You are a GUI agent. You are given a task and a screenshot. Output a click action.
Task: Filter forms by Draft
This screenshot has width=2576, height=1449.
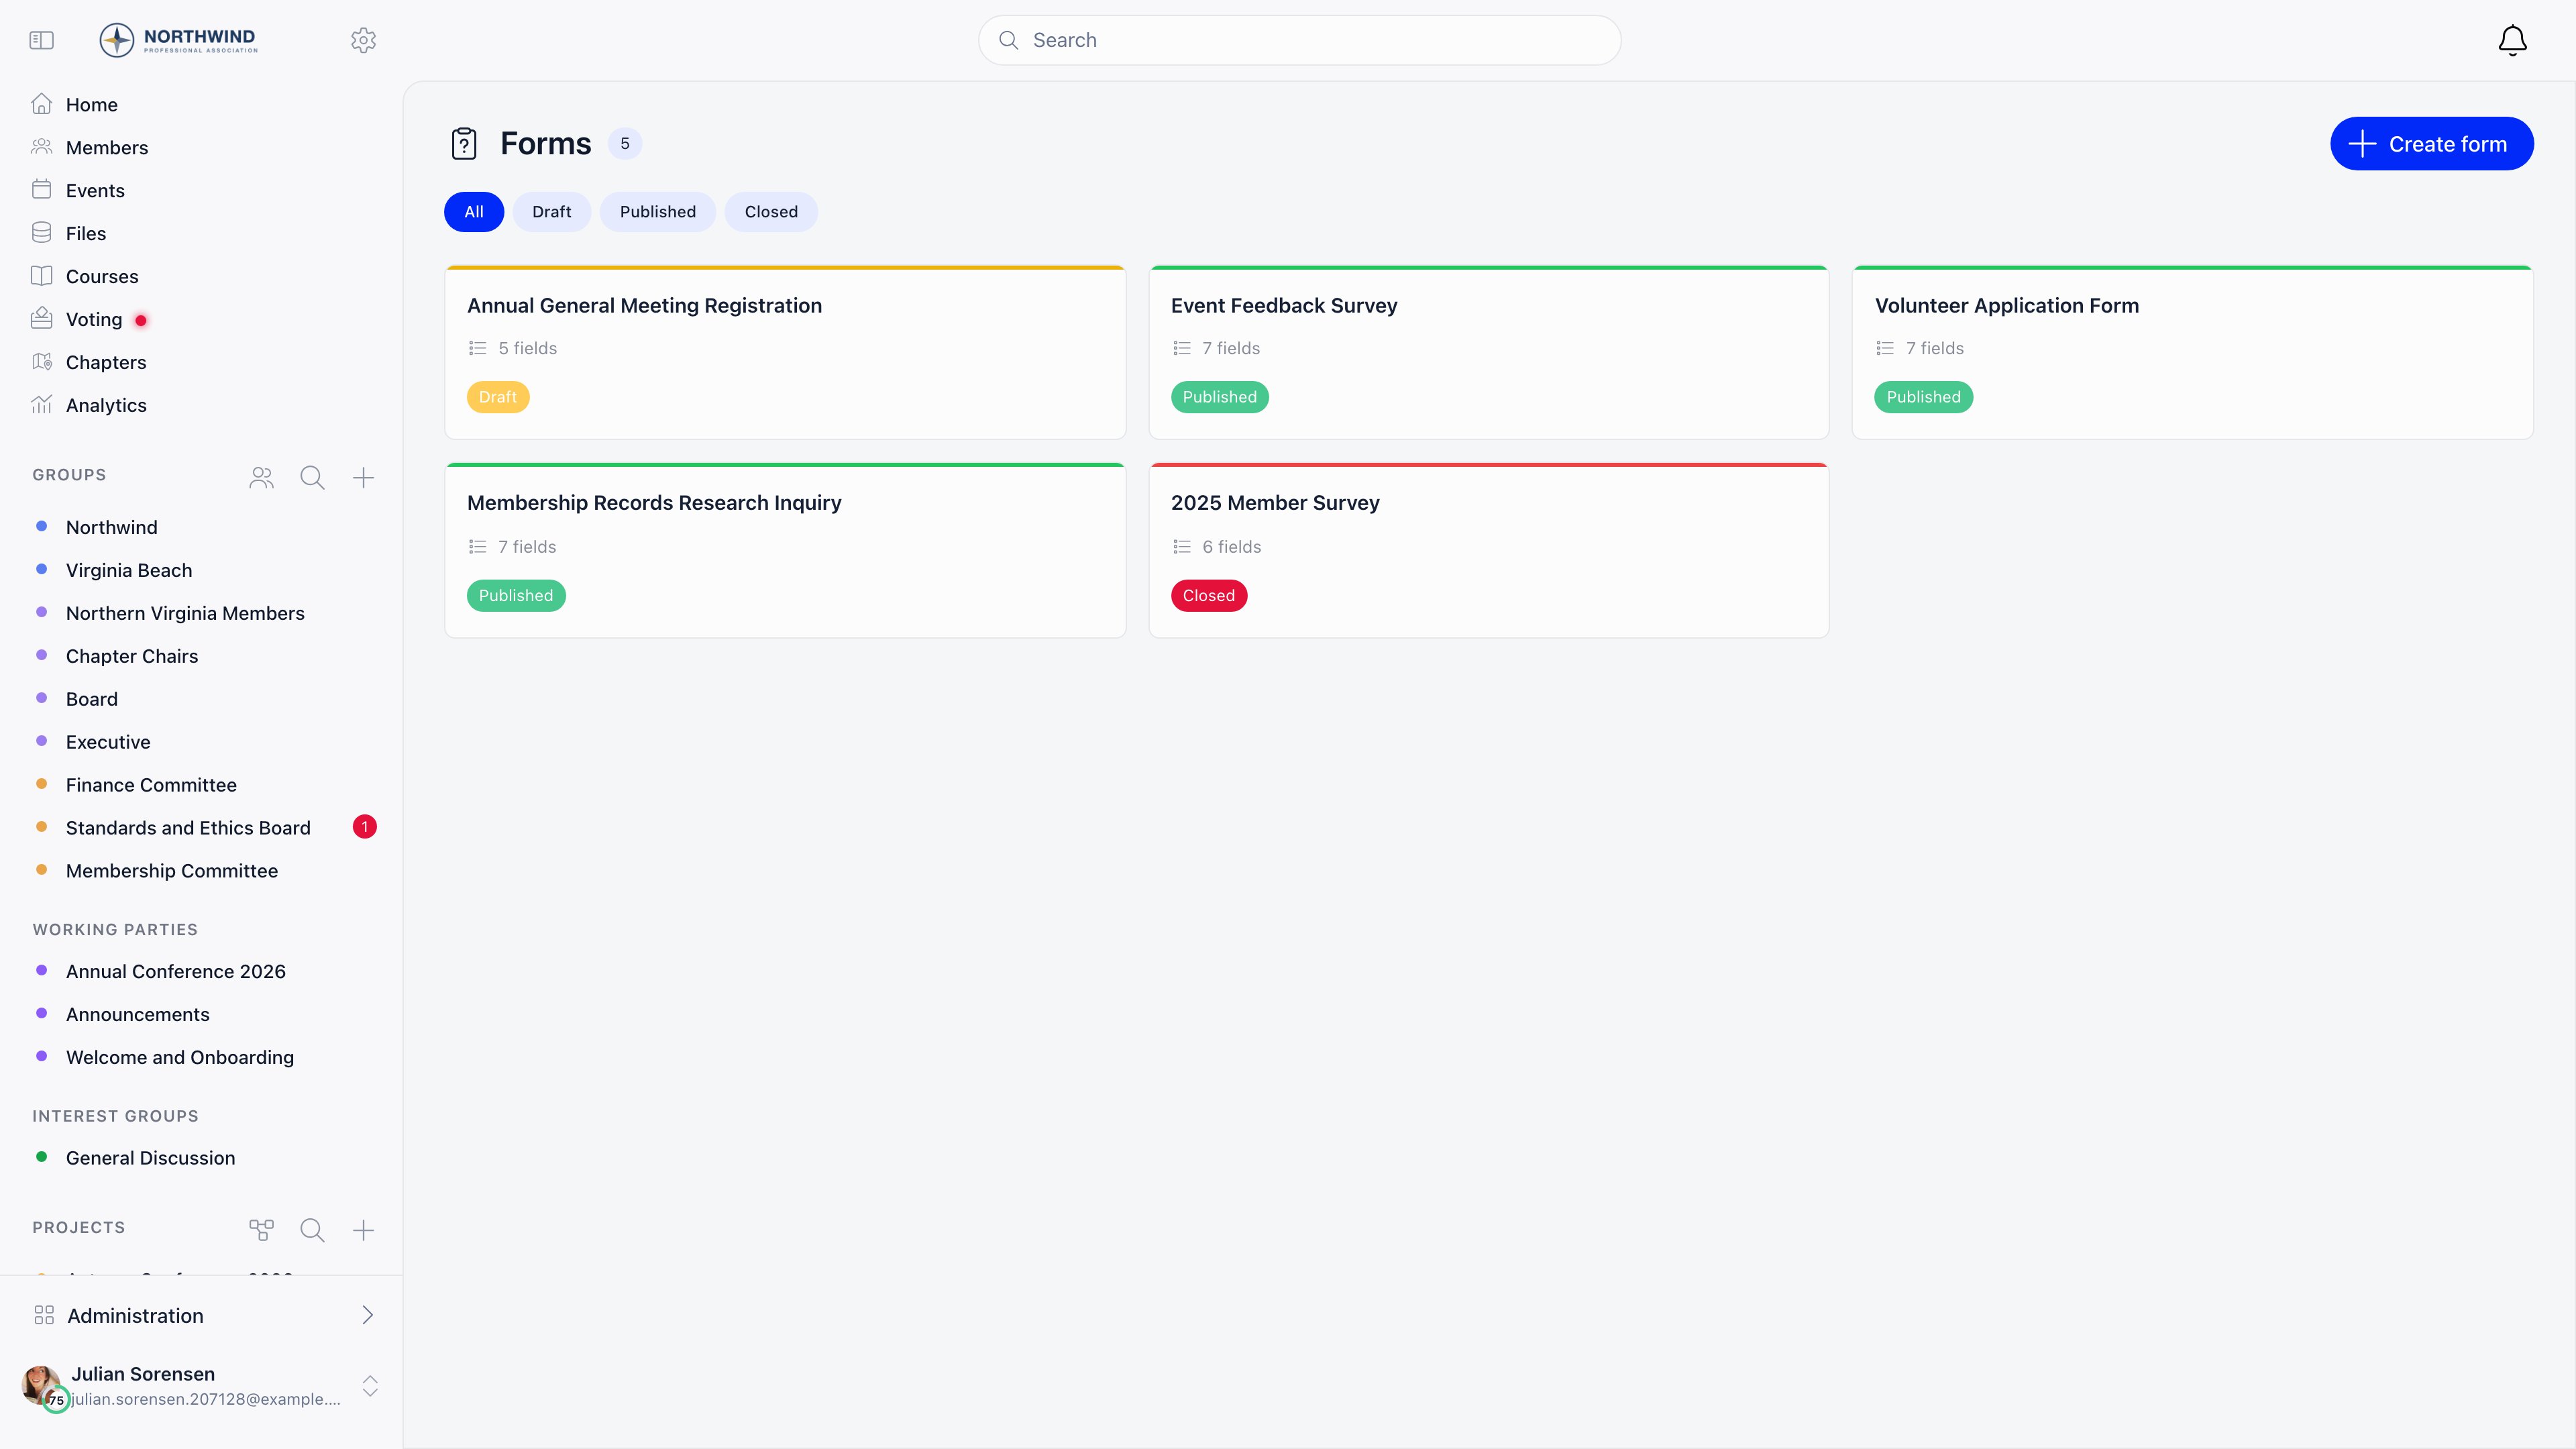pyautogui.click(x=552, y=212)
